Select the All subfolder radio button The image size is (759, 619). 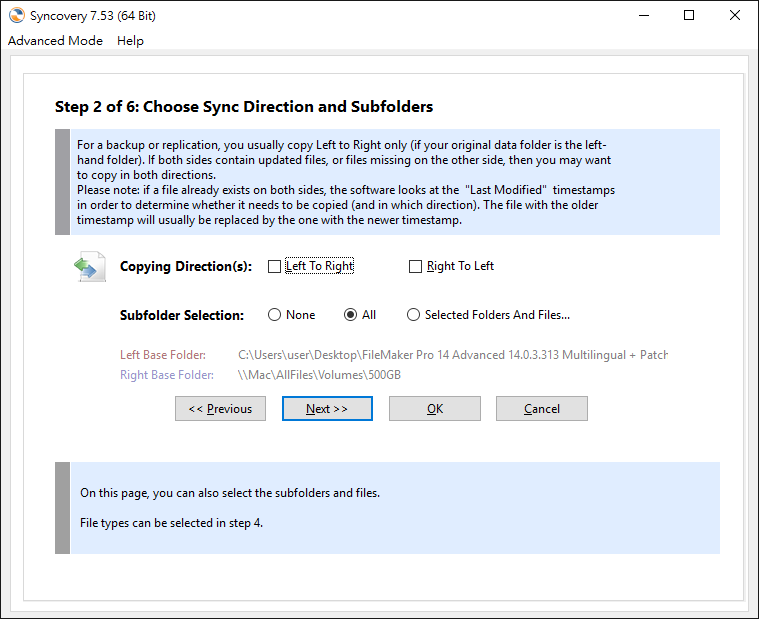coord(350,315)
